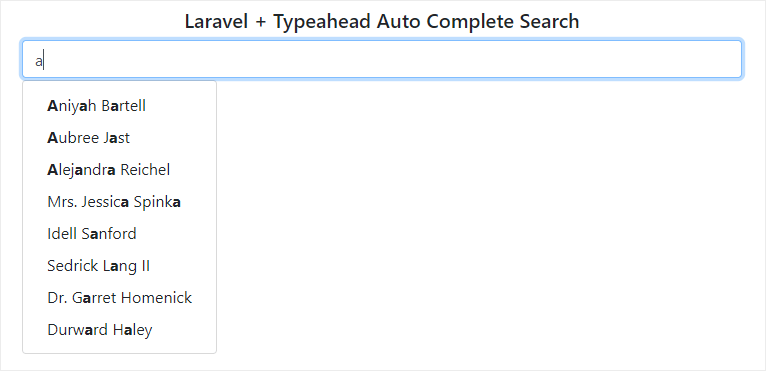Click the surname Haley in last suggestion

(x=133, y=330)
